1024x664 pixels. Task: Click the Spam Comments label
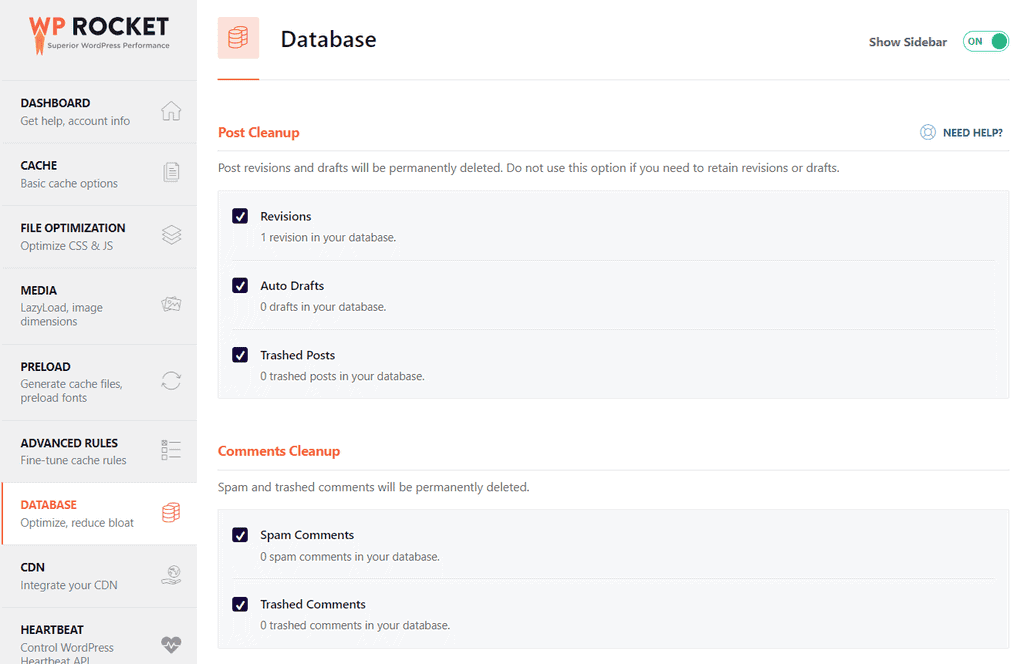[x=307, y=535]
